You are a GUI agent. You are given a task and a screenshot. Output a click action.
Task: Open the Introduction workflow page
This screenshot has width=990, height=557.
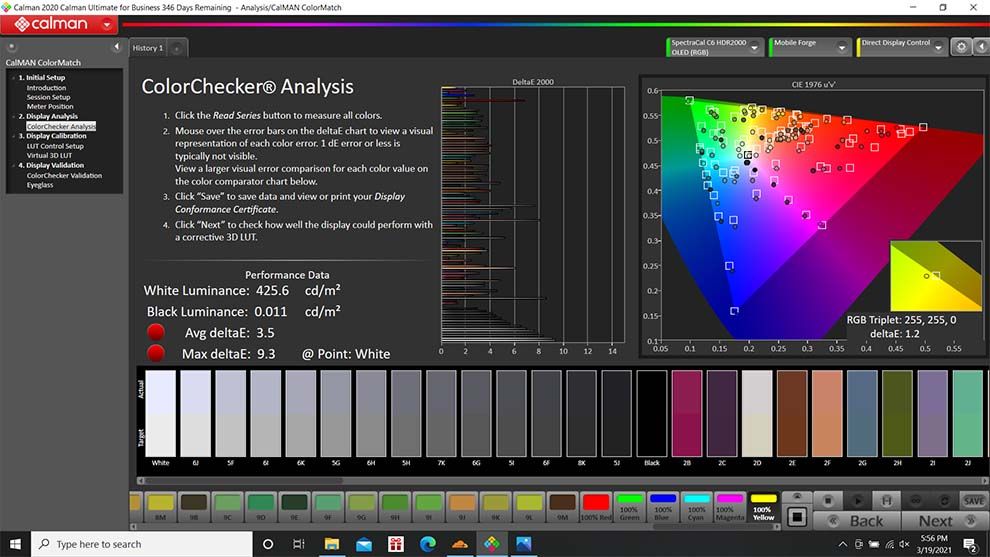coord(46,88)
